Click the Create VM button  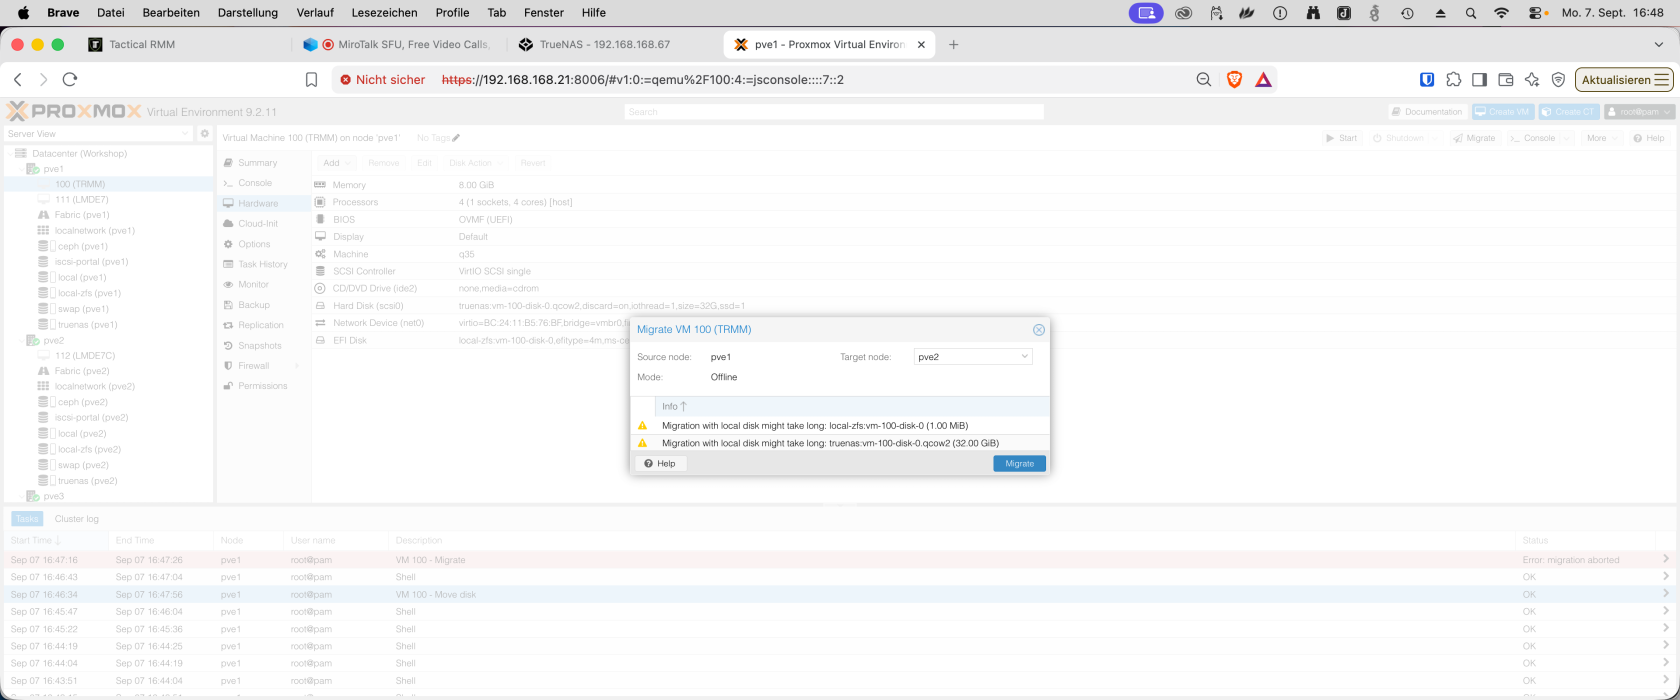click(1502, 112)
